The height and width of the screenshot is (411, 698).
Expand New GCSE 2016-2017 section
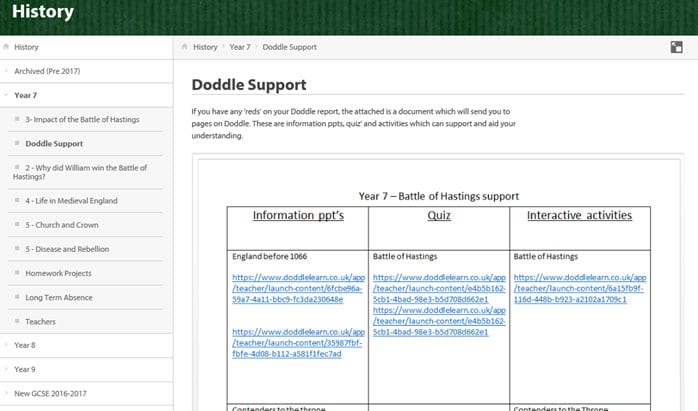(50, 394)
